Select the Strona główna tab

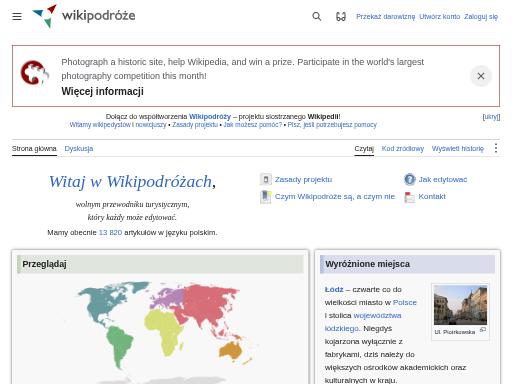[x=34, y=149]
